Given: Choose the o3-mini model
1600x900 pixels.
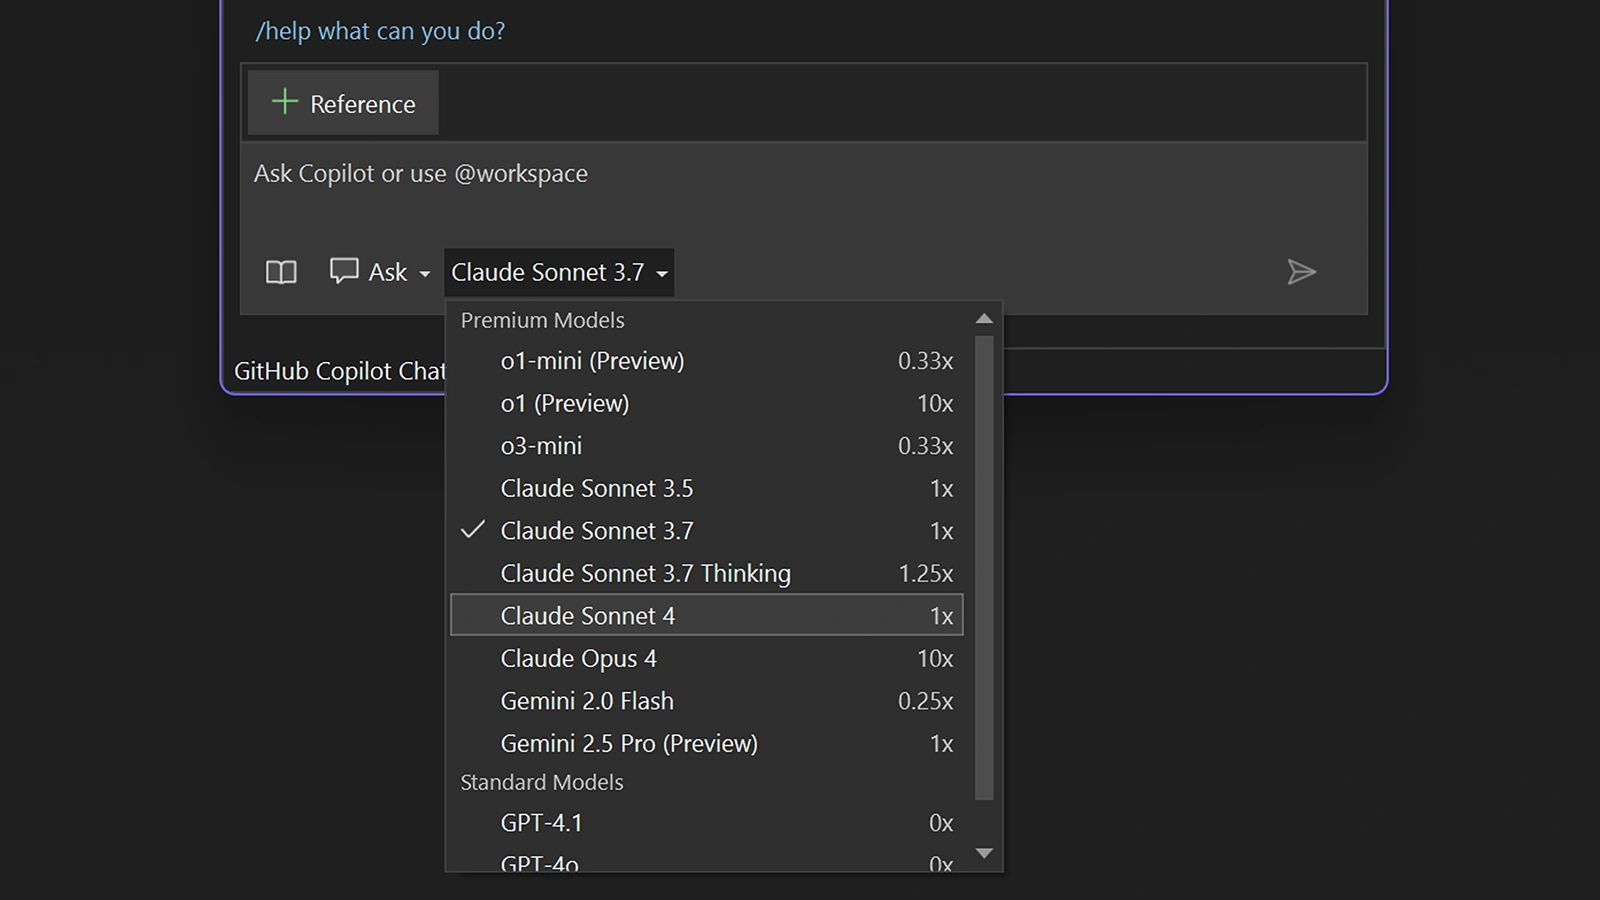Looking at the screenshot, I should [x=707, y=446].
